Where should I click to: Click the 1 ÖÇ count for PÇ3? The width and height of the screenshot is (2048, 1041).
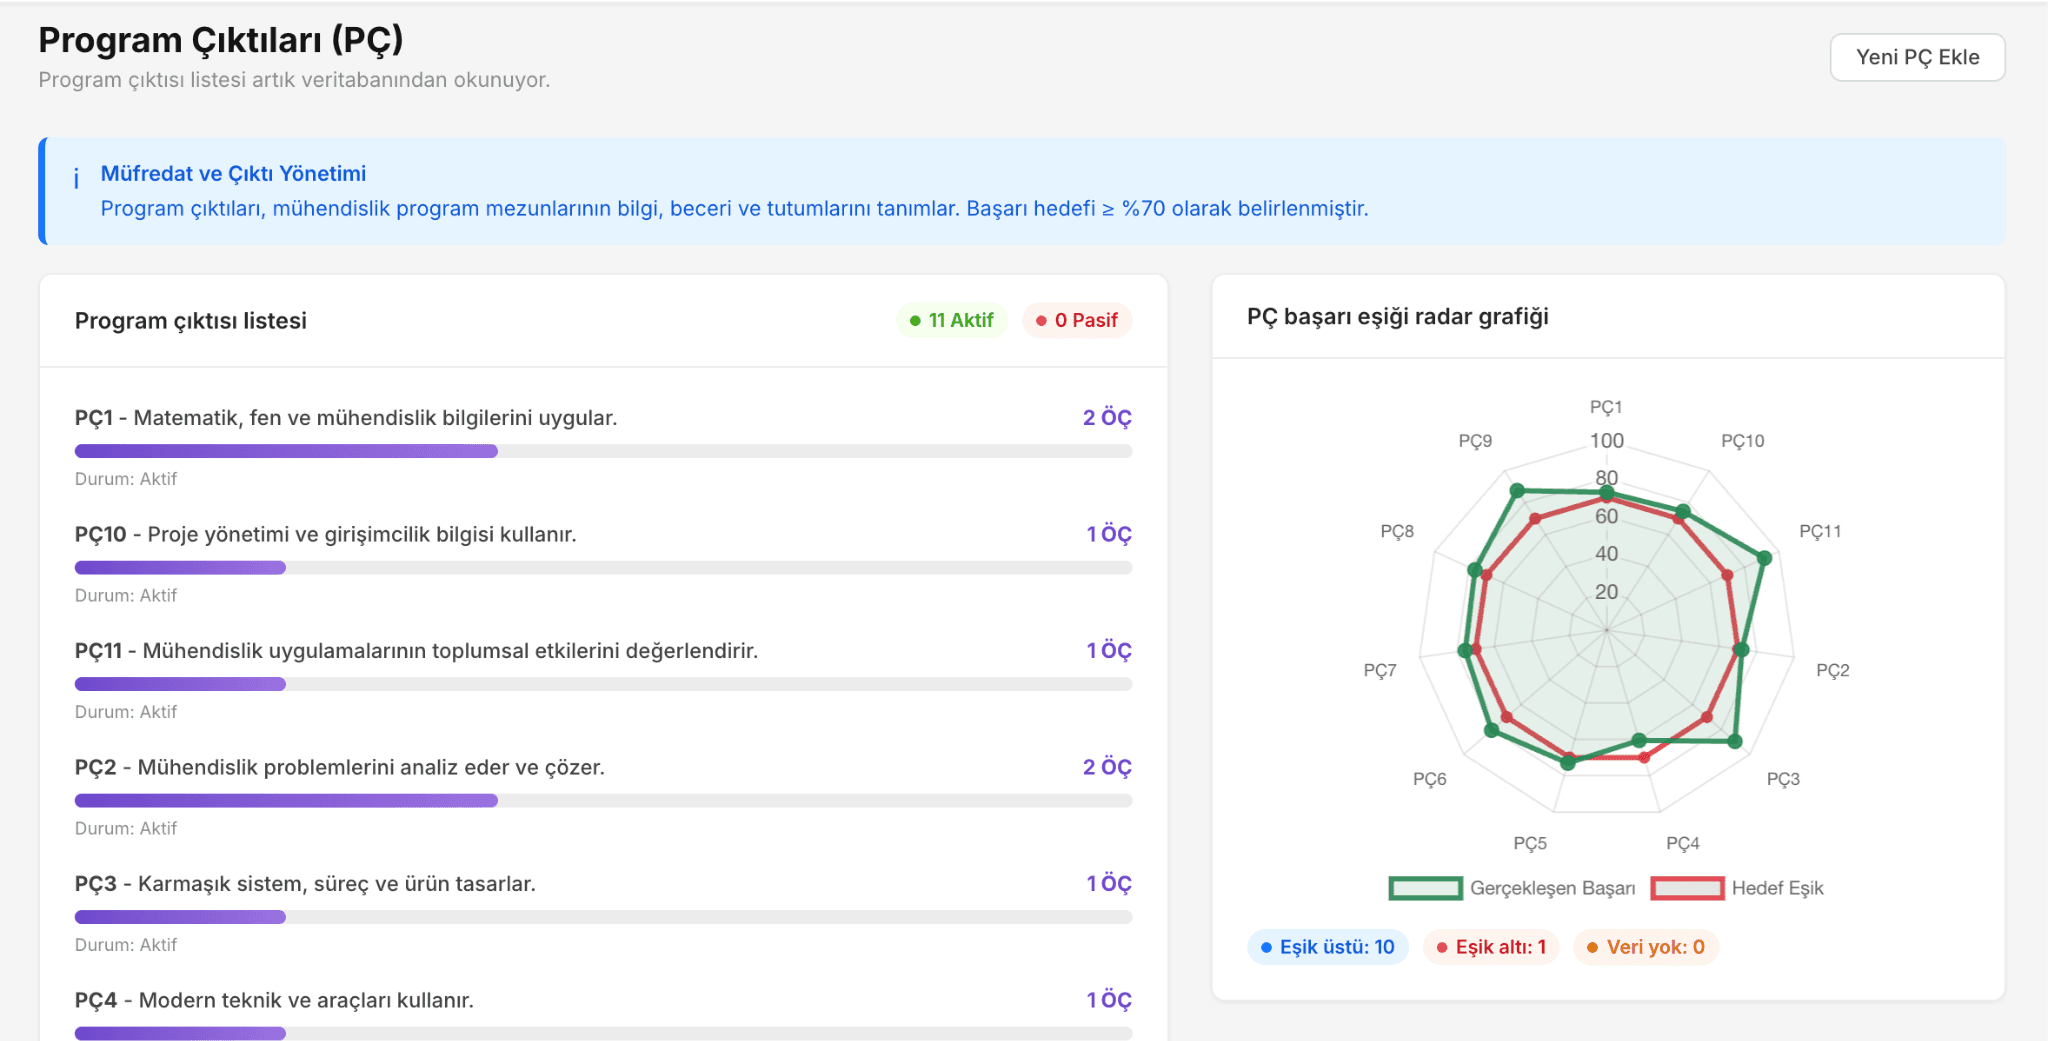coord(1109,884)
